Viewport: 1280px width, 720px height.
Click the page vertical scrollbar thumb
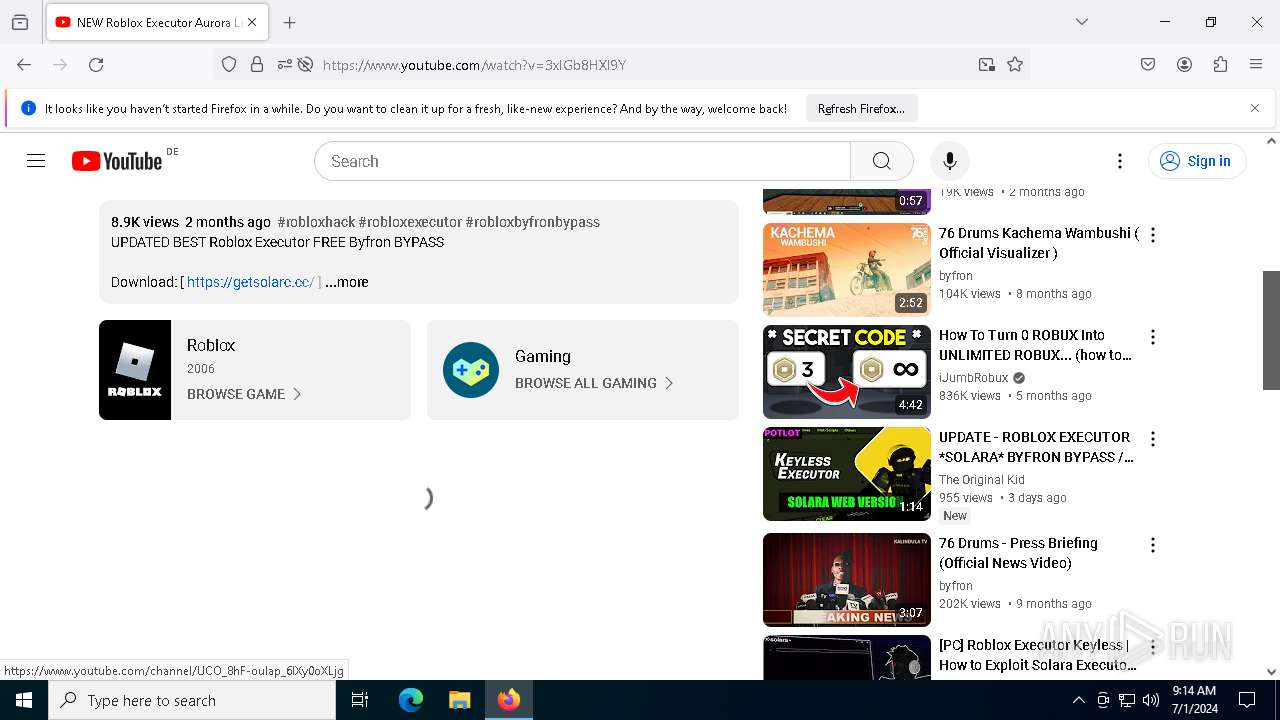click(x=1271, y=330)
